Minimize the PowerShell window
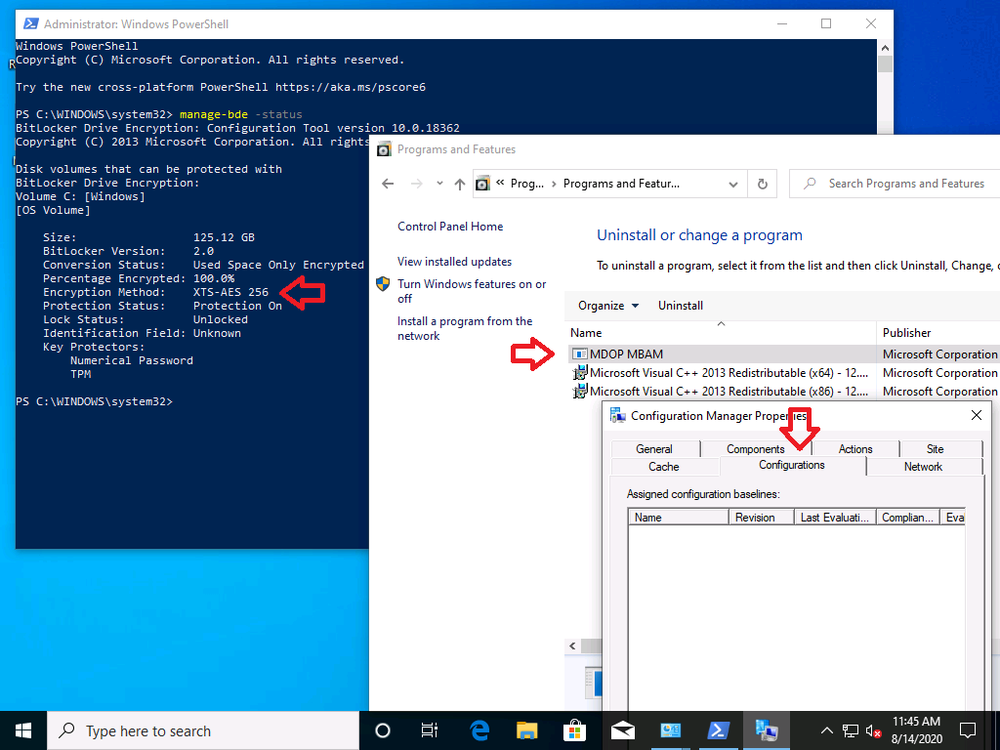This screenshot has height=750, width=1000. click(x=783, y=24)
